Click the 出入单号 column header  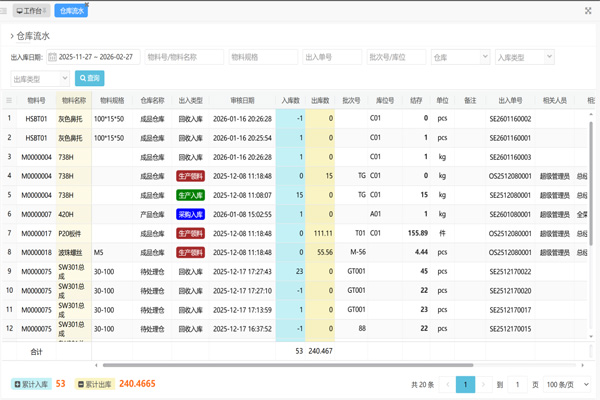coord(510,100)
